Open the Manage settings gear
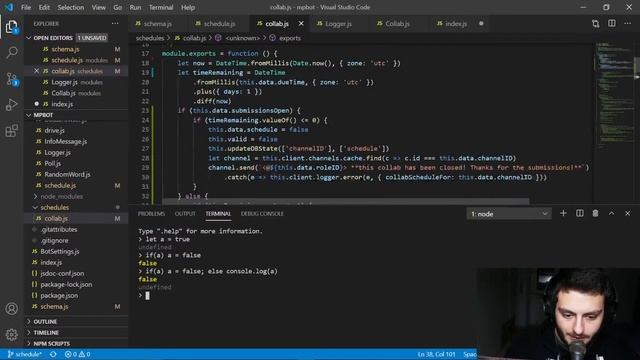The width and height of the screenshot is (640, 360). 12,335
